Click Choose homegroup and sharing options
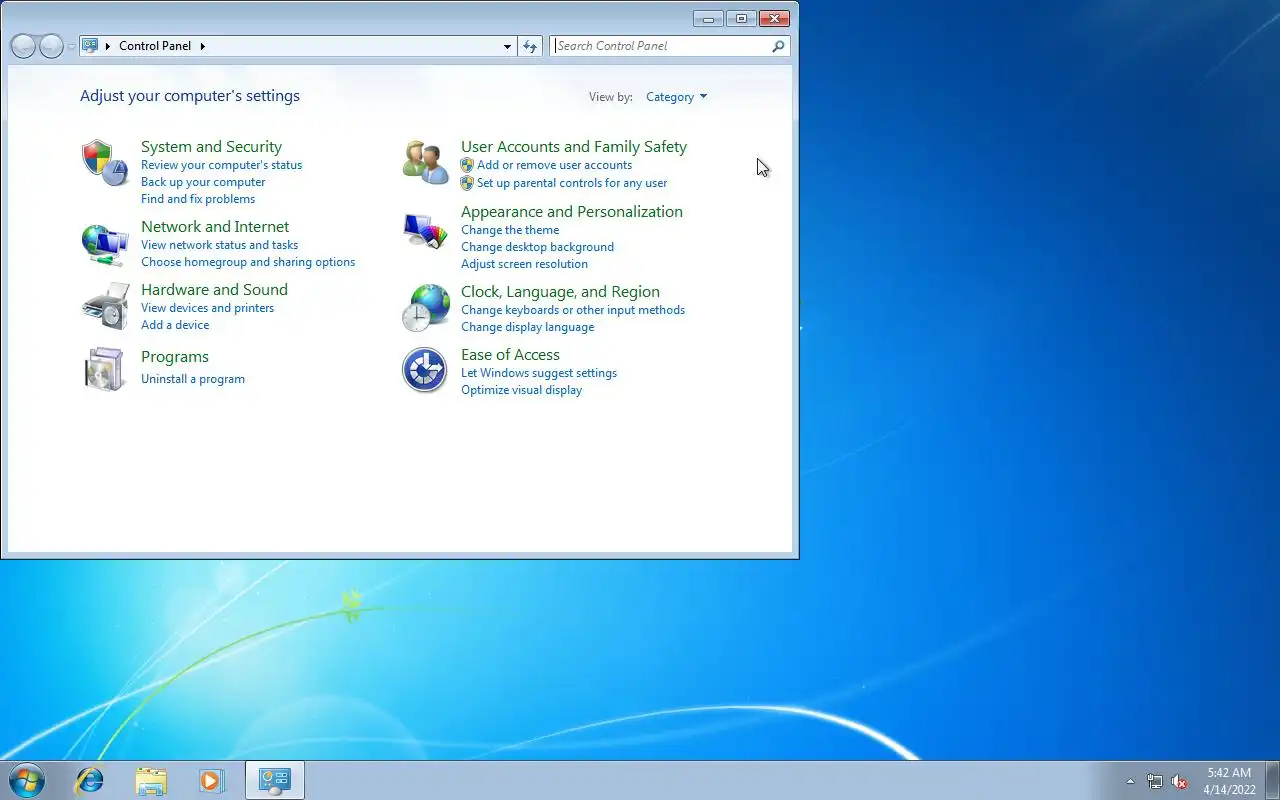 tap(248, 262)
